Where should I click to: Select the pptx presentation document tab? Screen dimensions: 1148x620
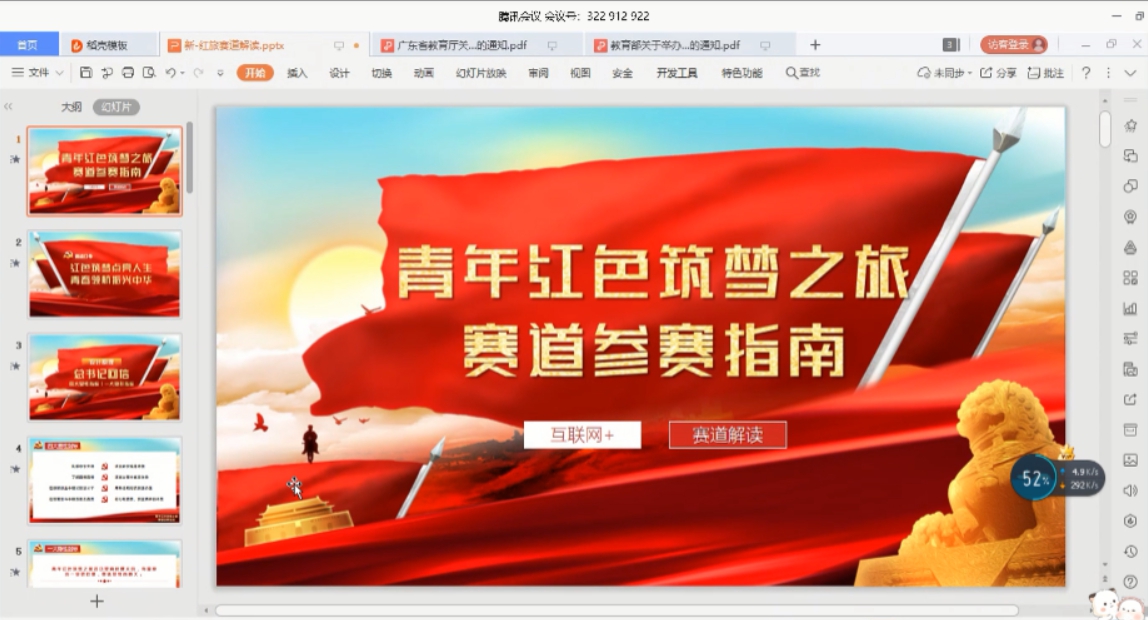pyautogui.click(x=264, y=45)
